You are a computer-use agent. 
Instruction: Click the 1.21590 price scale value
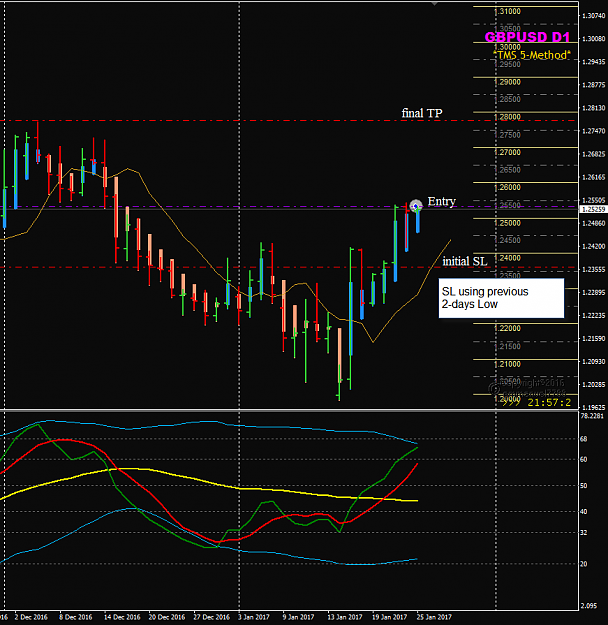coord(593,338)
